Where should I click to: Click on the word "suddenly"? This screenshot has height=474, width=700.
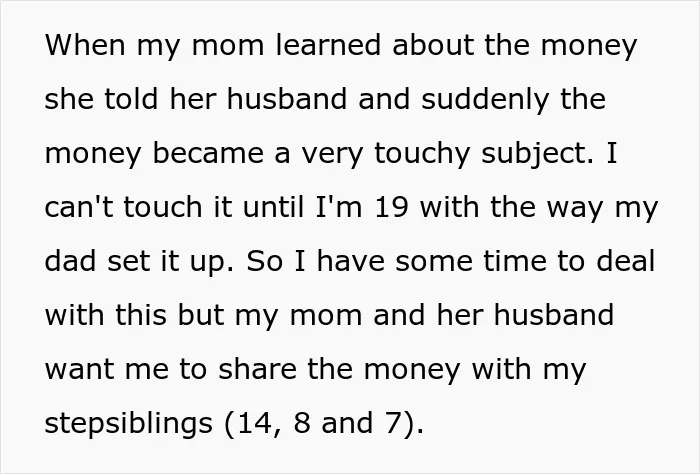pyautogui.click(x=485, y=100)
